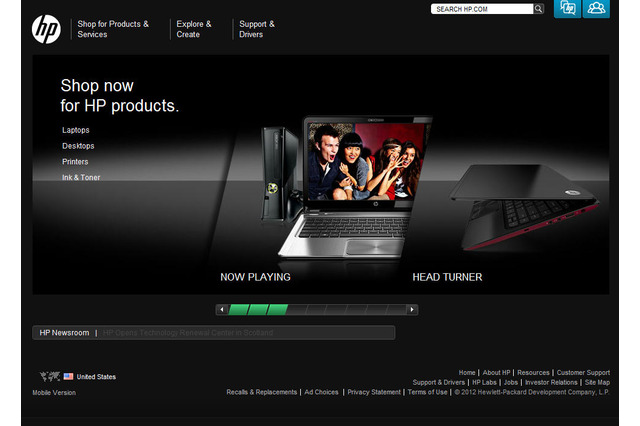Click Shop now for HP products heading
This screenshot has width=640, height=426.
point(120,95)
